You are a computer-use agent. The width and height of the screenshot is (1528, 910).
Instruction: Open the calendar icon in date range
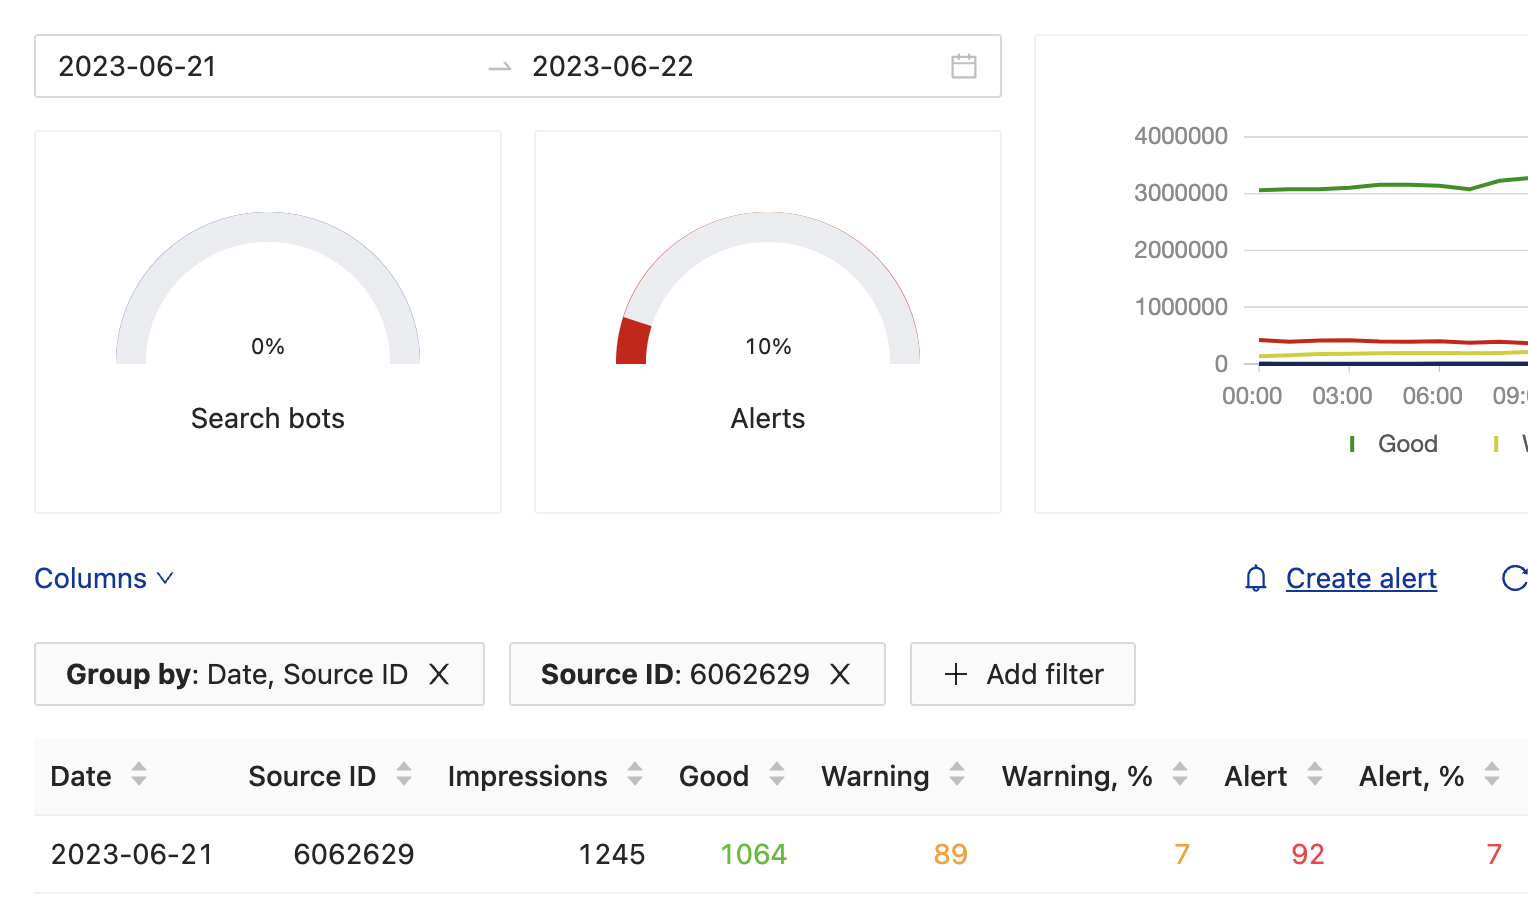click(963, 67)
